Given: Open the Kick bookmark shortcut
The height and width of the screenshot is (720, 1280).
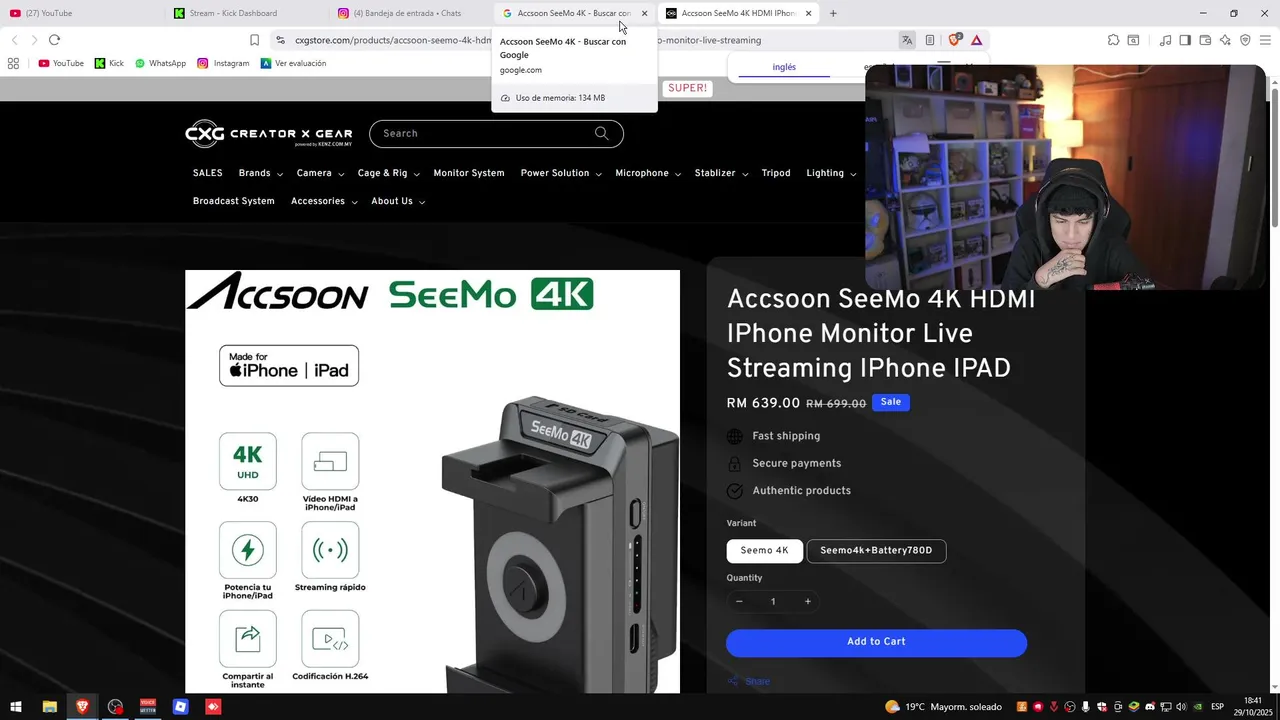Looking at the screenshot, I should [109, 63].
